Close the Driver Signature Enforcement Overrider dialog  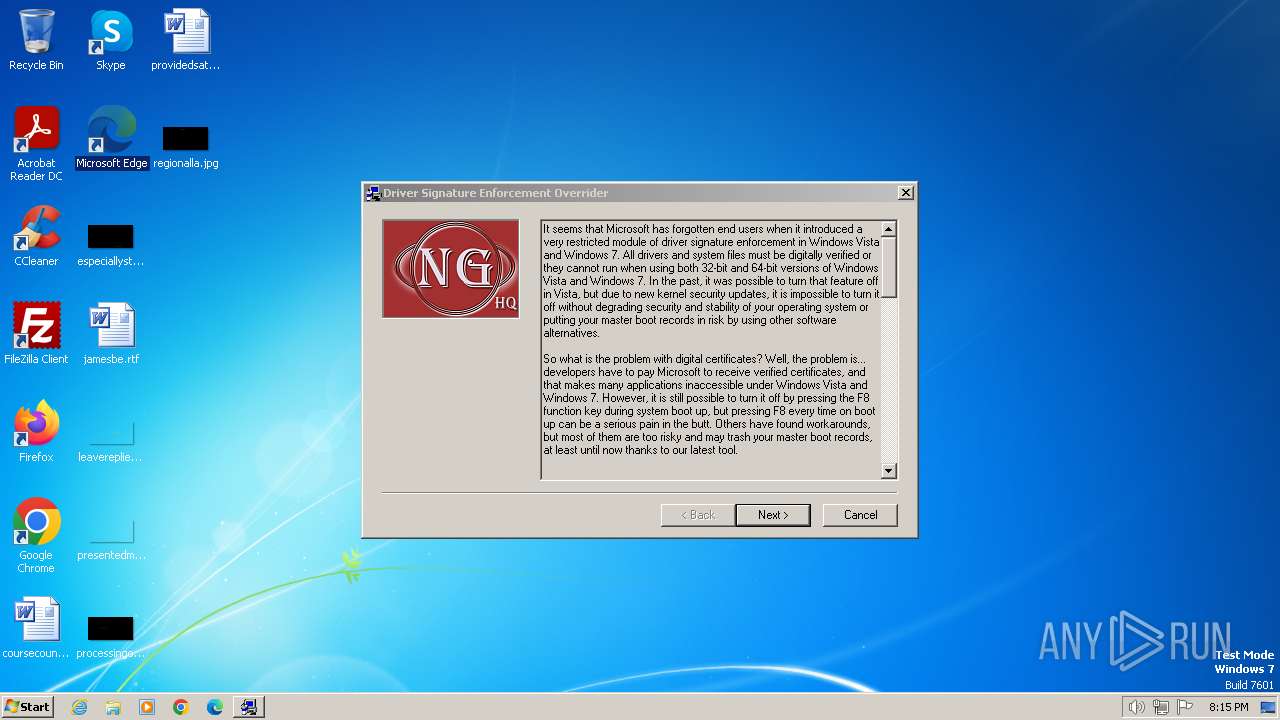pos(905,193)
